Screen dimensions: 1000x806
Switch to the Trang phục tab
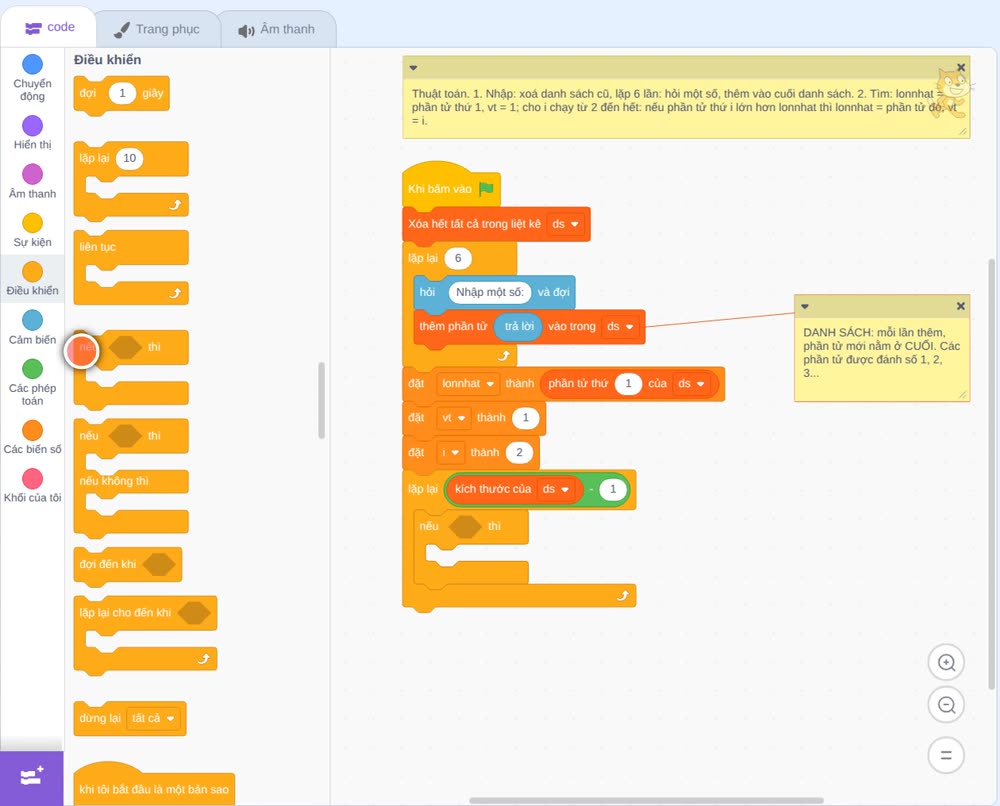(x=157, y=29)
